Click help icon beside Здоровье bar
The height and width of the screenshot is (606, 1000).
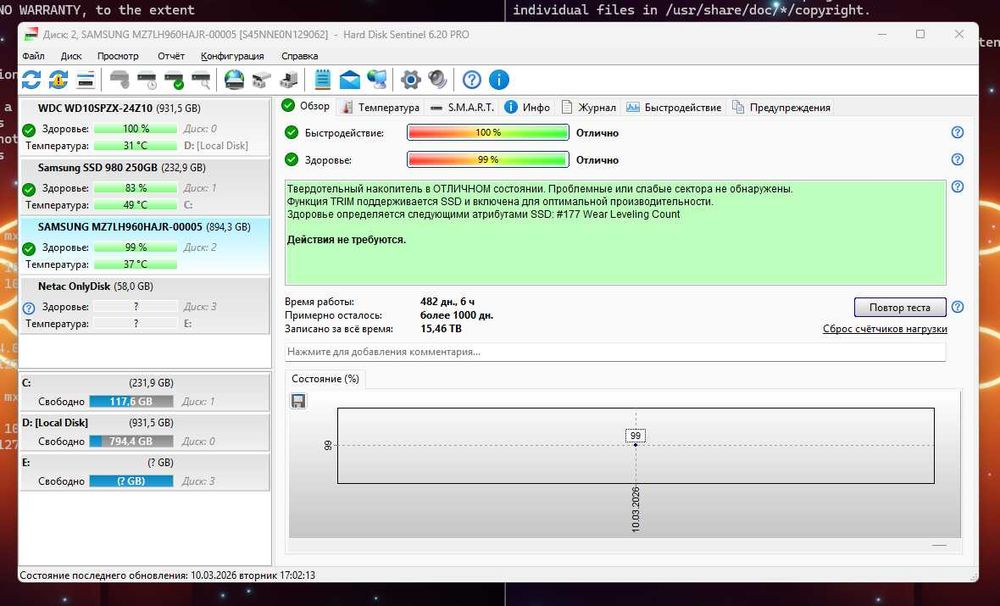coord(957,159)
